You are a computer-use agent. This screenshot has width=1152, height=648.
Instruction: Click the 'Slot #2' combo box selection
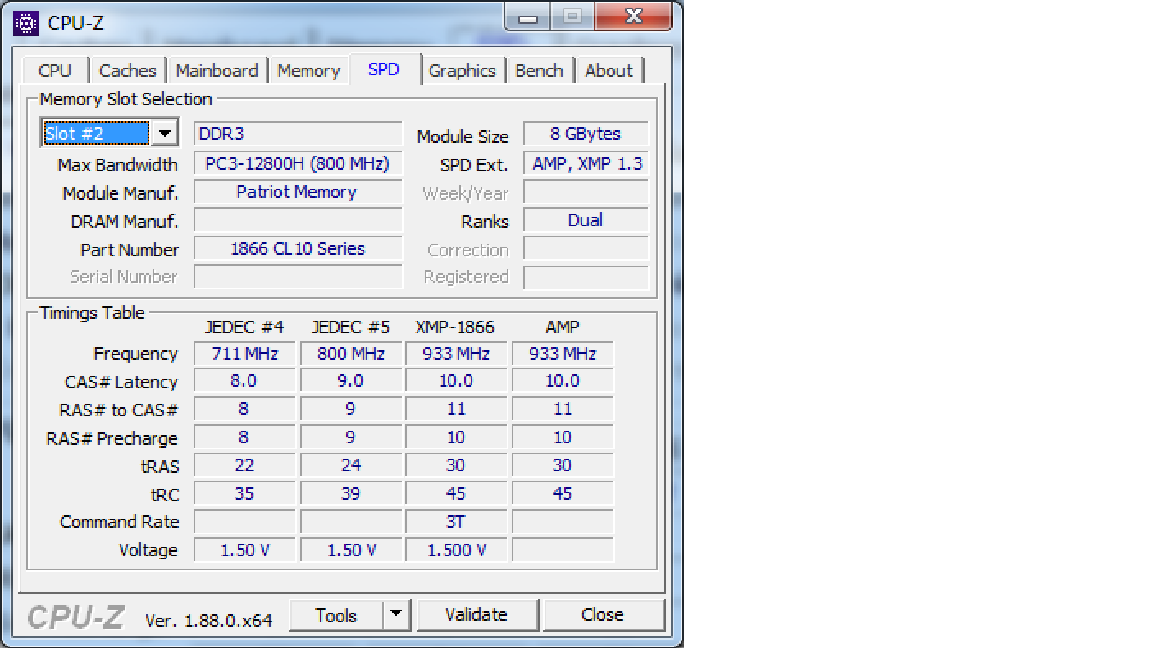(96, 133)
